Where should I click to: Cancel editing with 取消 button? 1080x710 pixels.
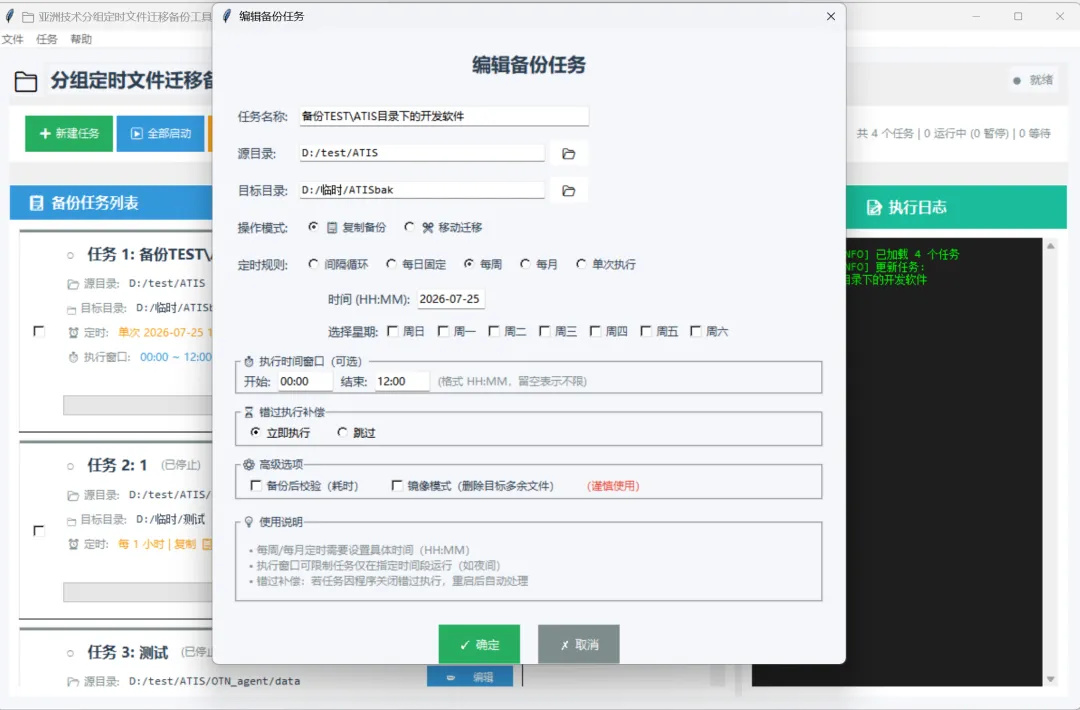579,645
